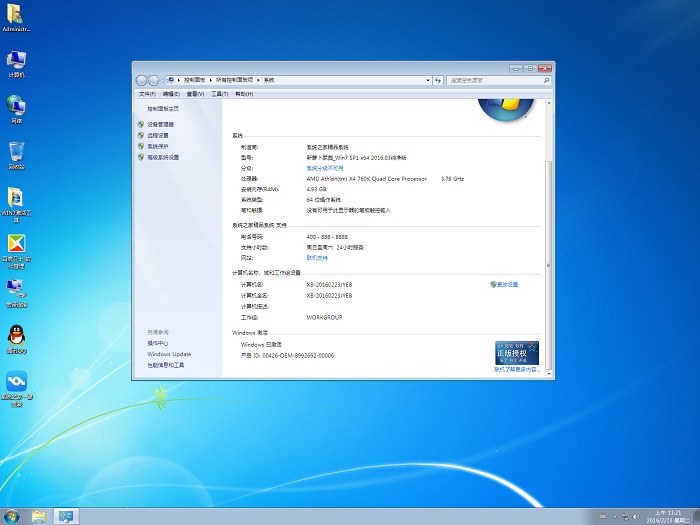Image resolution: width=700 pixels, height=525 pixels.
Task: Select the Administrator folder desktop icon
Action: tap(16, 14)
